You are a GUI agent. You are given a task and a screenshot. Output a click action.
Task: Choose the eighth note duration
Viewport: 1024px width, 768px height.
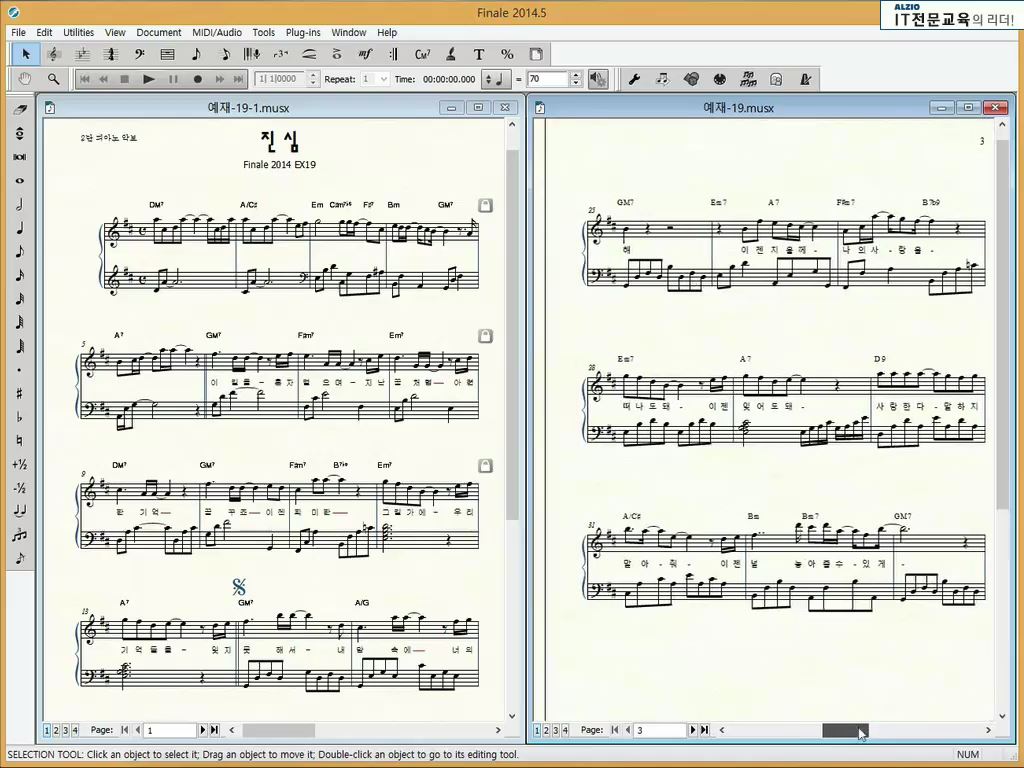click(x=20, y=251)
